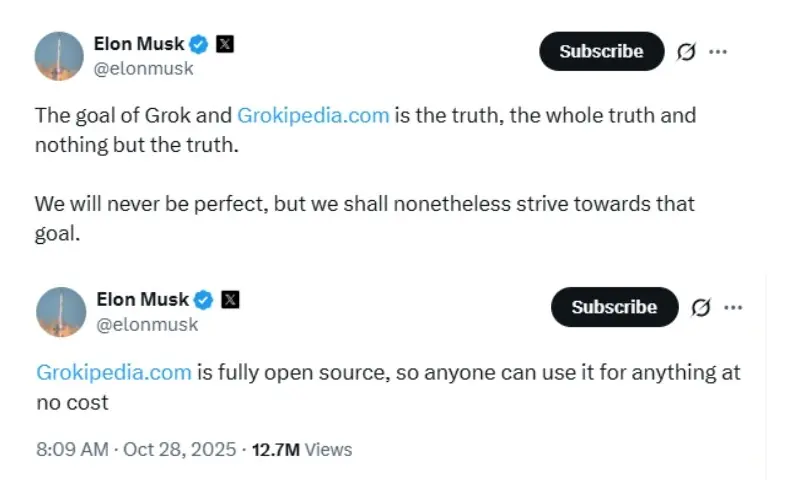Click the Grok icon beside second Subscribe button

701,308
